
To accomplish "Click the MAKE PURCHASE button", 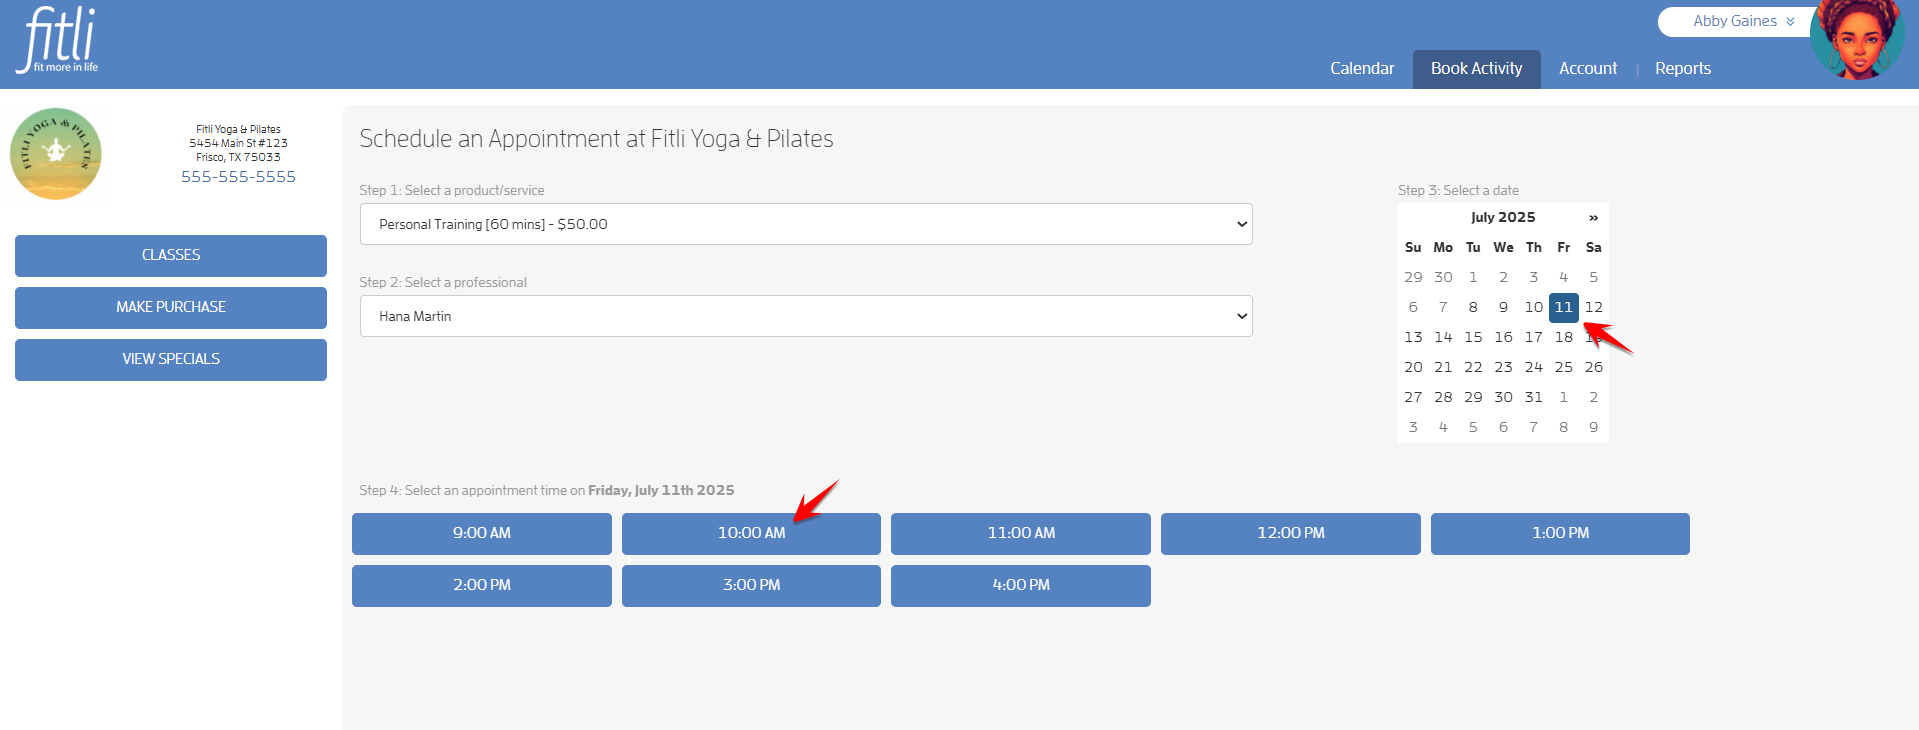I will click(x=171, y=307).
